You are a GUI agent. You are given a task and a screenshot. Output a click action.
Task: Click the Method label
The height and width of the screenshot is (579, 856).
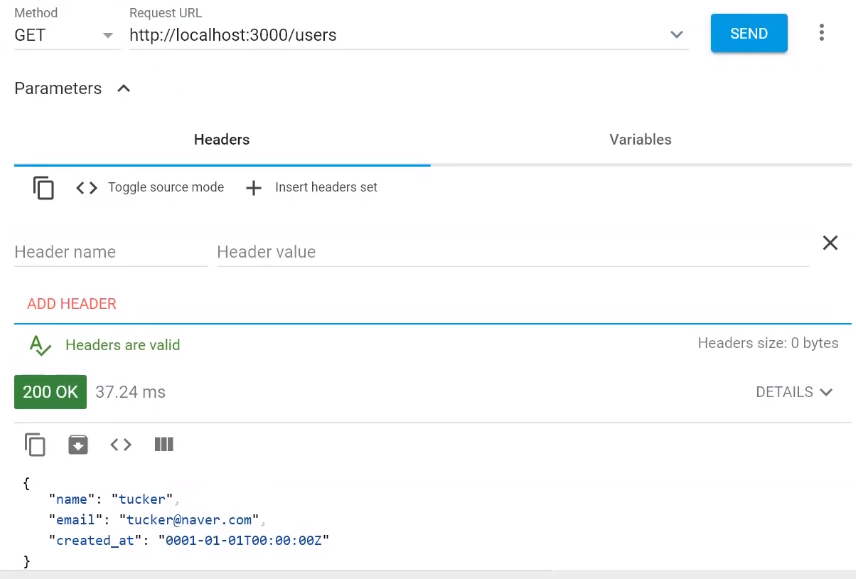pyautogui.click(x=36, y=13)
